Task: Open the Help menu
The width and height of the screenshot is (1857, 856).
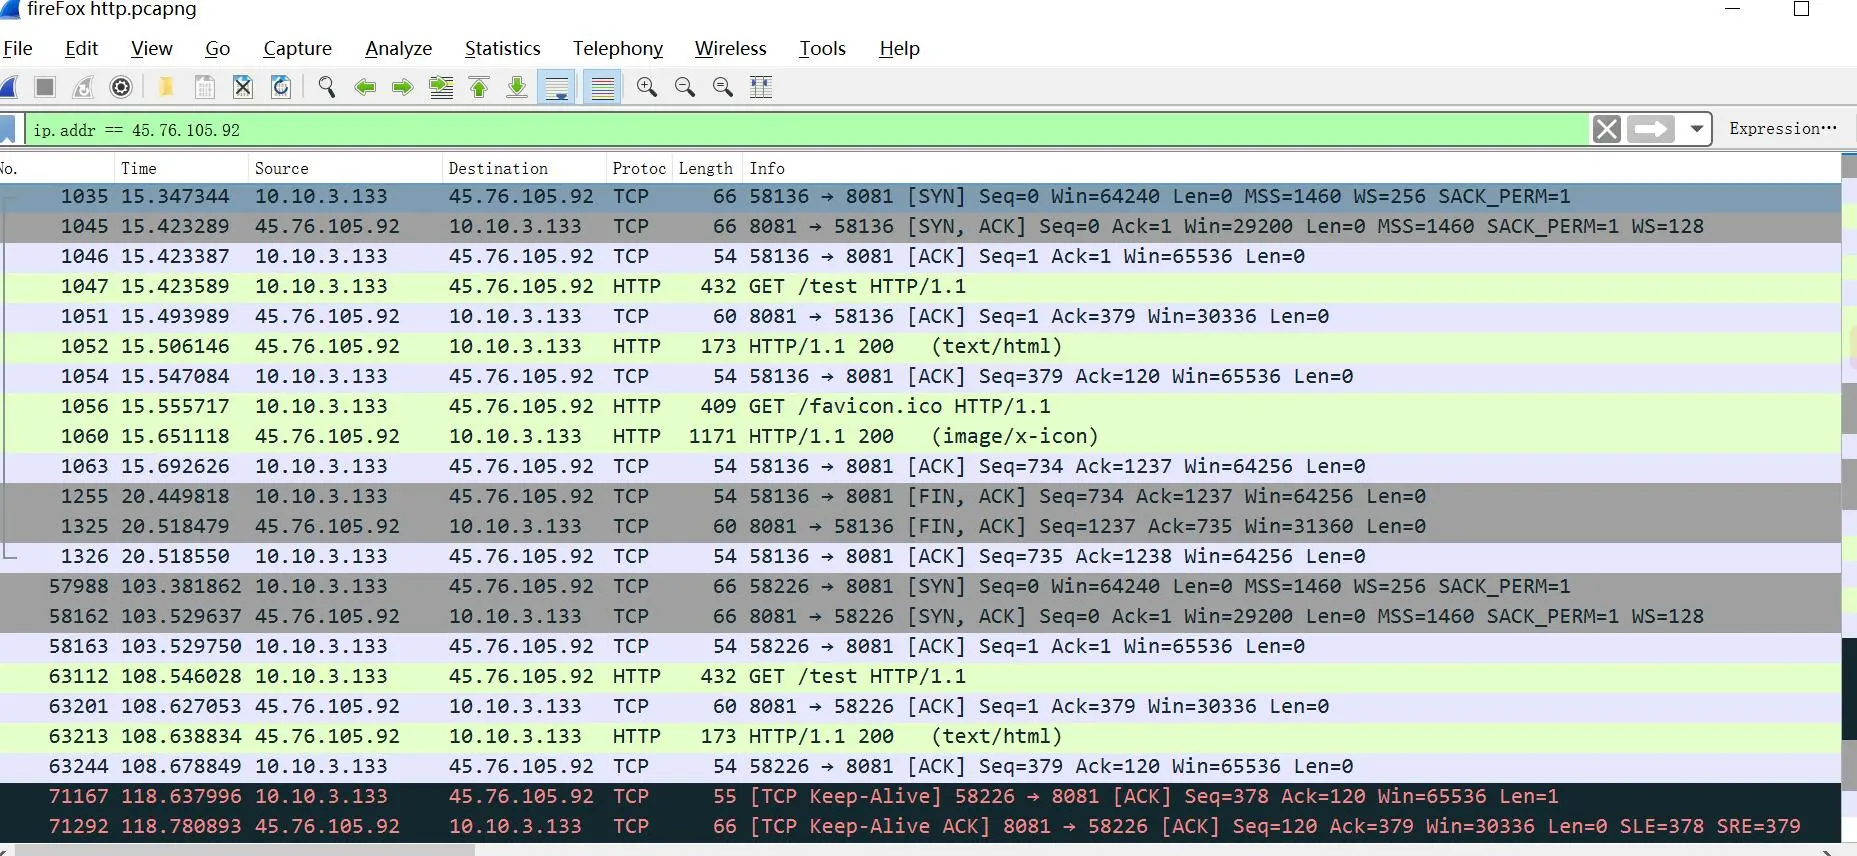Action: 899,48
